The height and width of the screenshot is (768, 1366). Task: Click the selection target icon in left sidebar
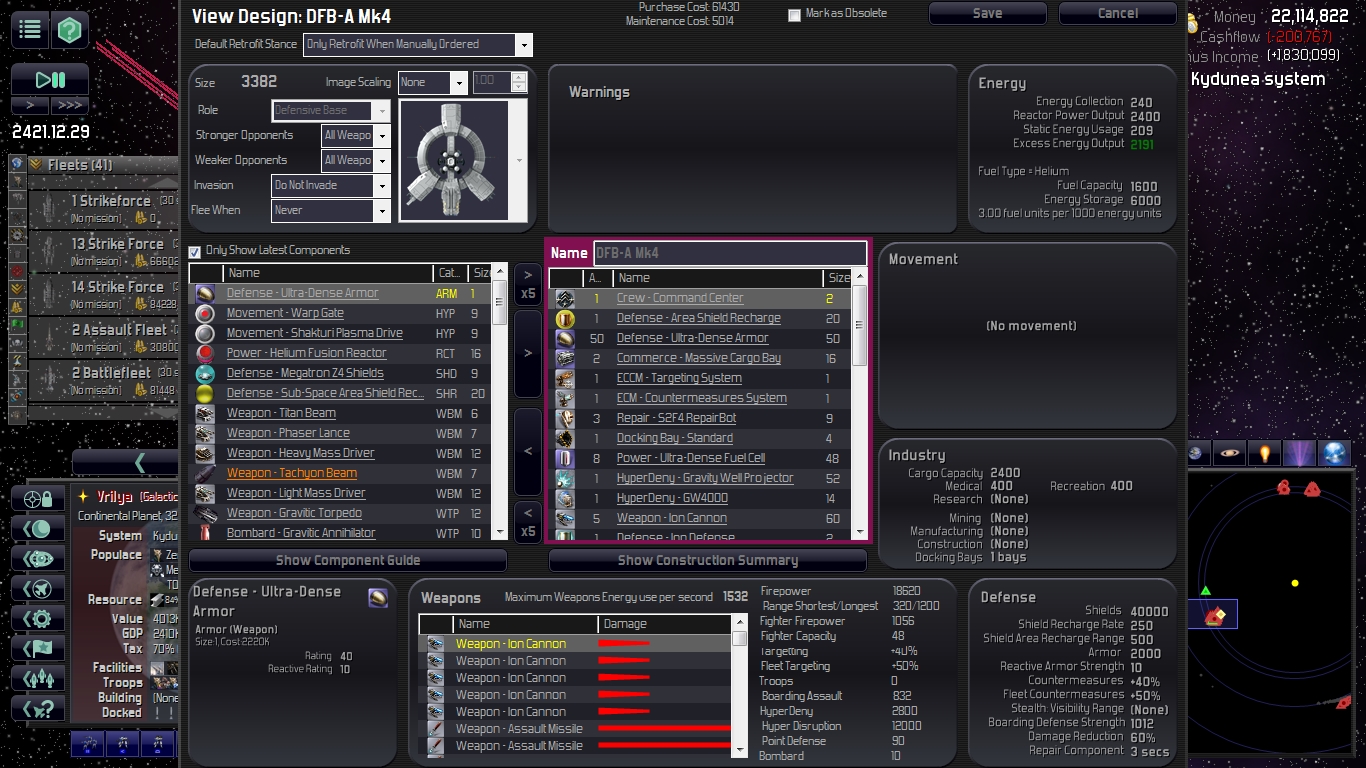pos(38,498)
